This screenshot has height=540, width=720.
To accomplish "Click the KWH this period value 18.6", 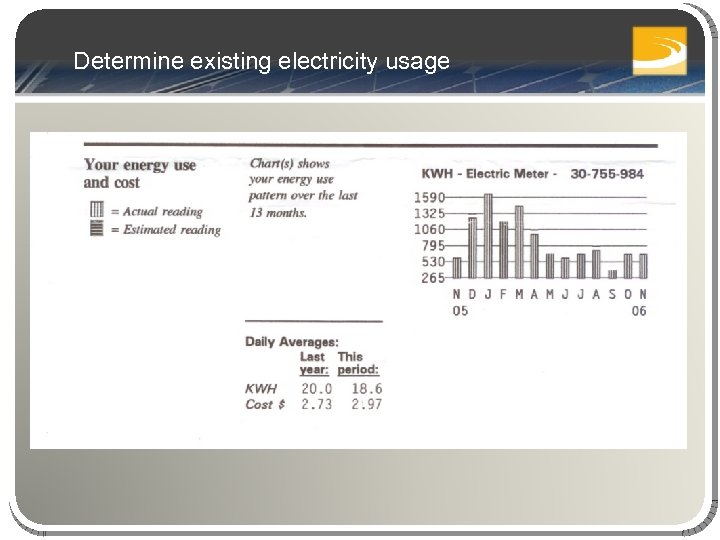I will 367,389.
